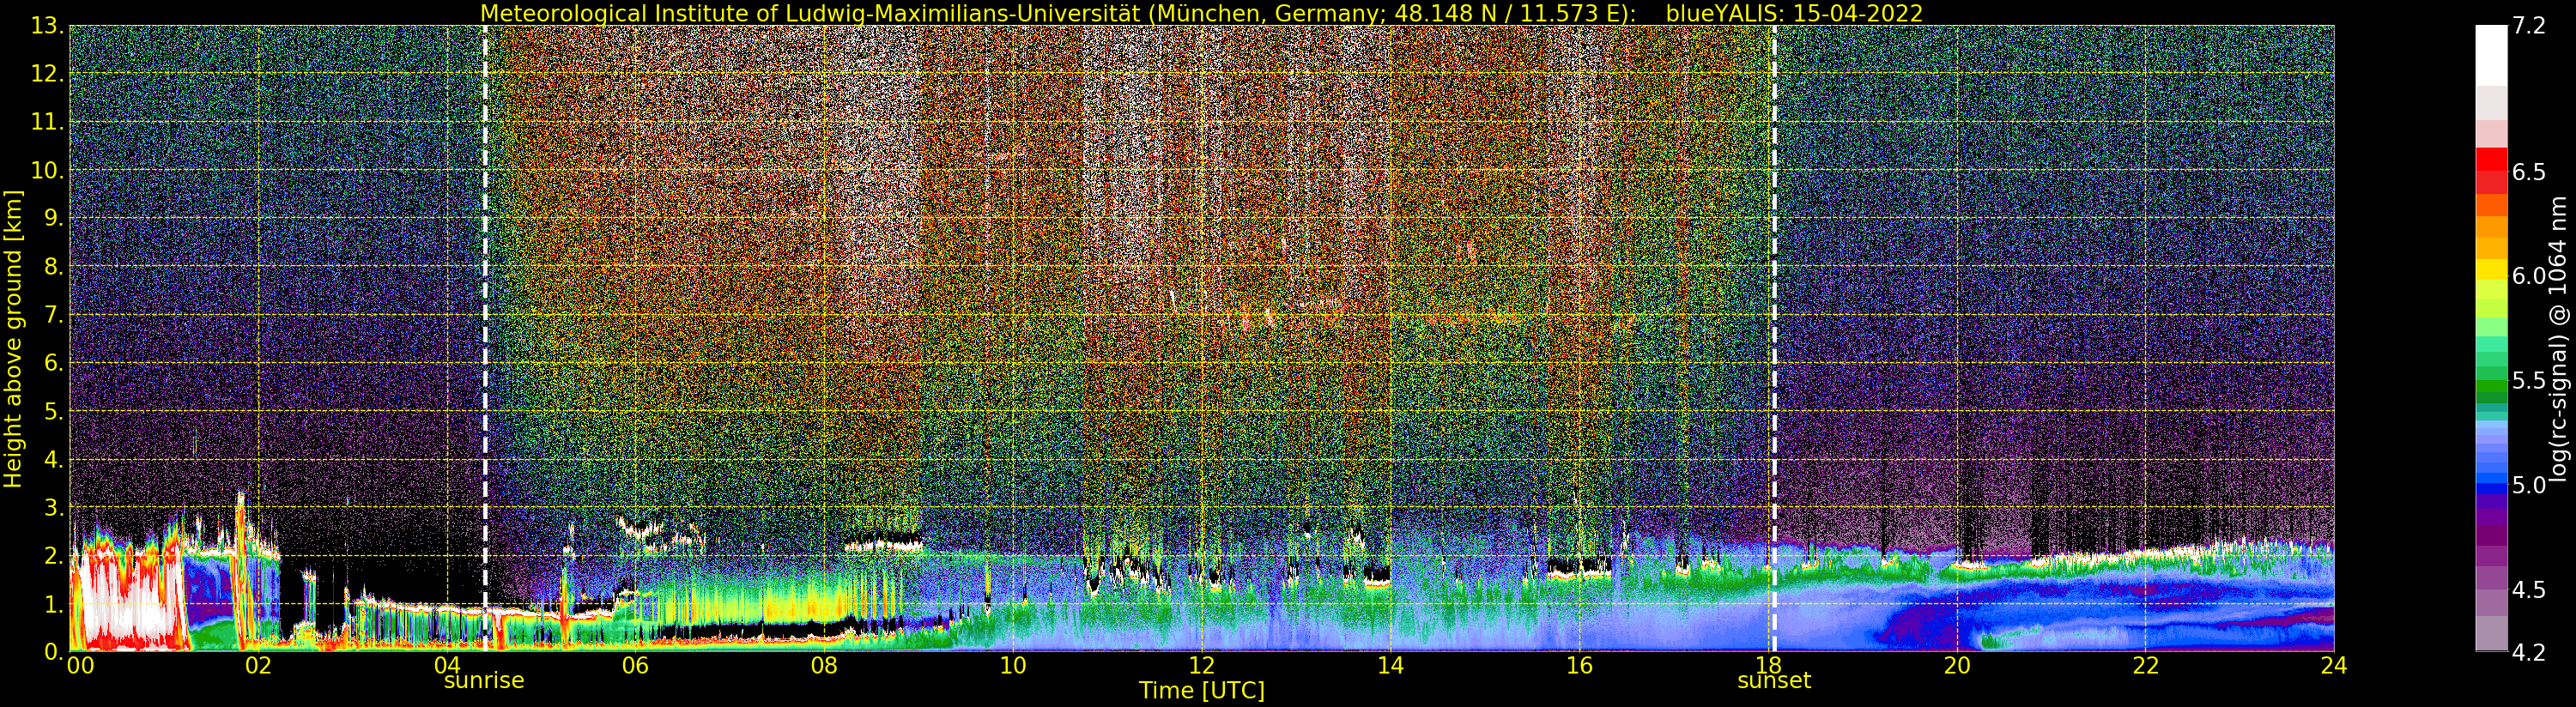
Task: Click the white dashed sunrise marker line
Action: pyautogui.click(x=485, y=338)
